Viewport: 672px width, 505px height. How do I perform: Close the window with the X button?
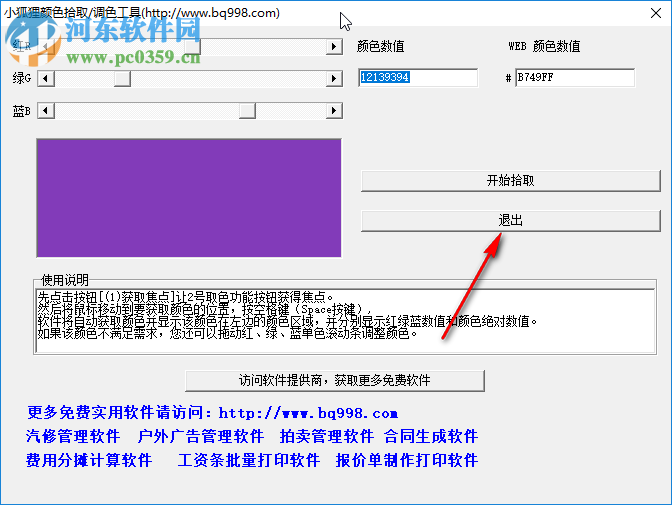[656, 13]
